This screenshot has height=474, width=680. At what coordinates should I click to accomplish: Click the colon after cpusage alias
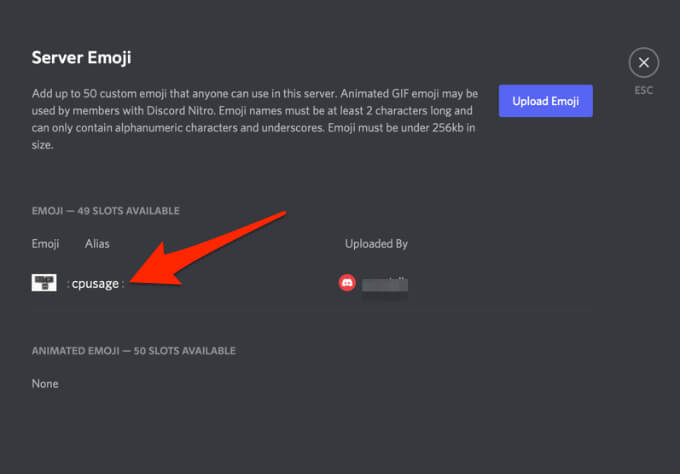[123, 284]
